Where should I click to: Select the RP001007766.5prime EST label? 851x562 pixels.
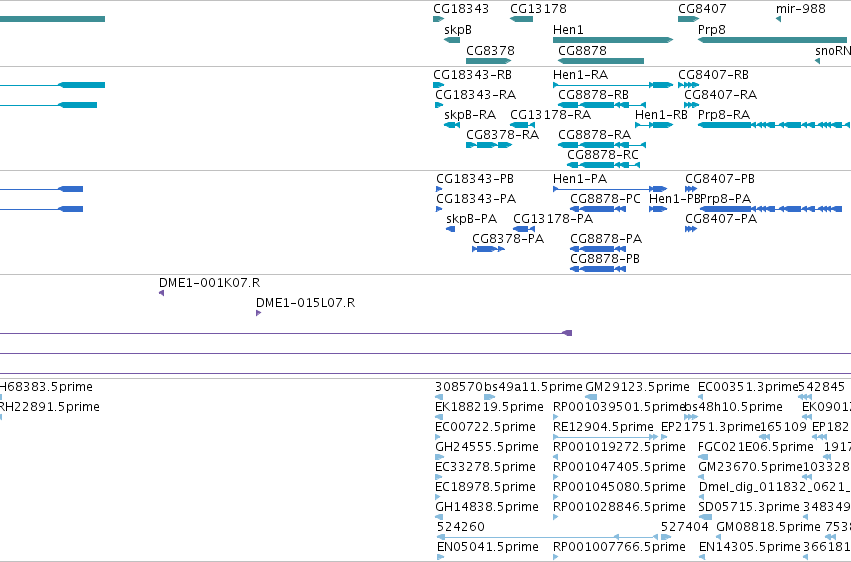619,548
